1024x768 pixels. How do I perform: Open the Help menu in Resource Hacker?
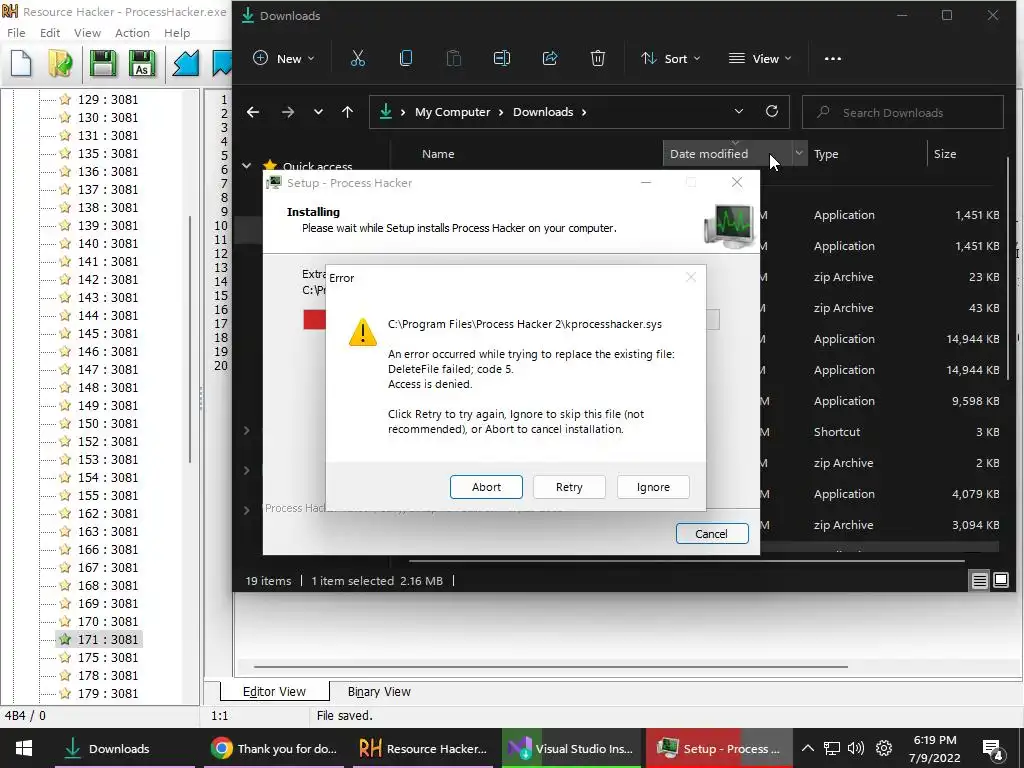point(176,33)
